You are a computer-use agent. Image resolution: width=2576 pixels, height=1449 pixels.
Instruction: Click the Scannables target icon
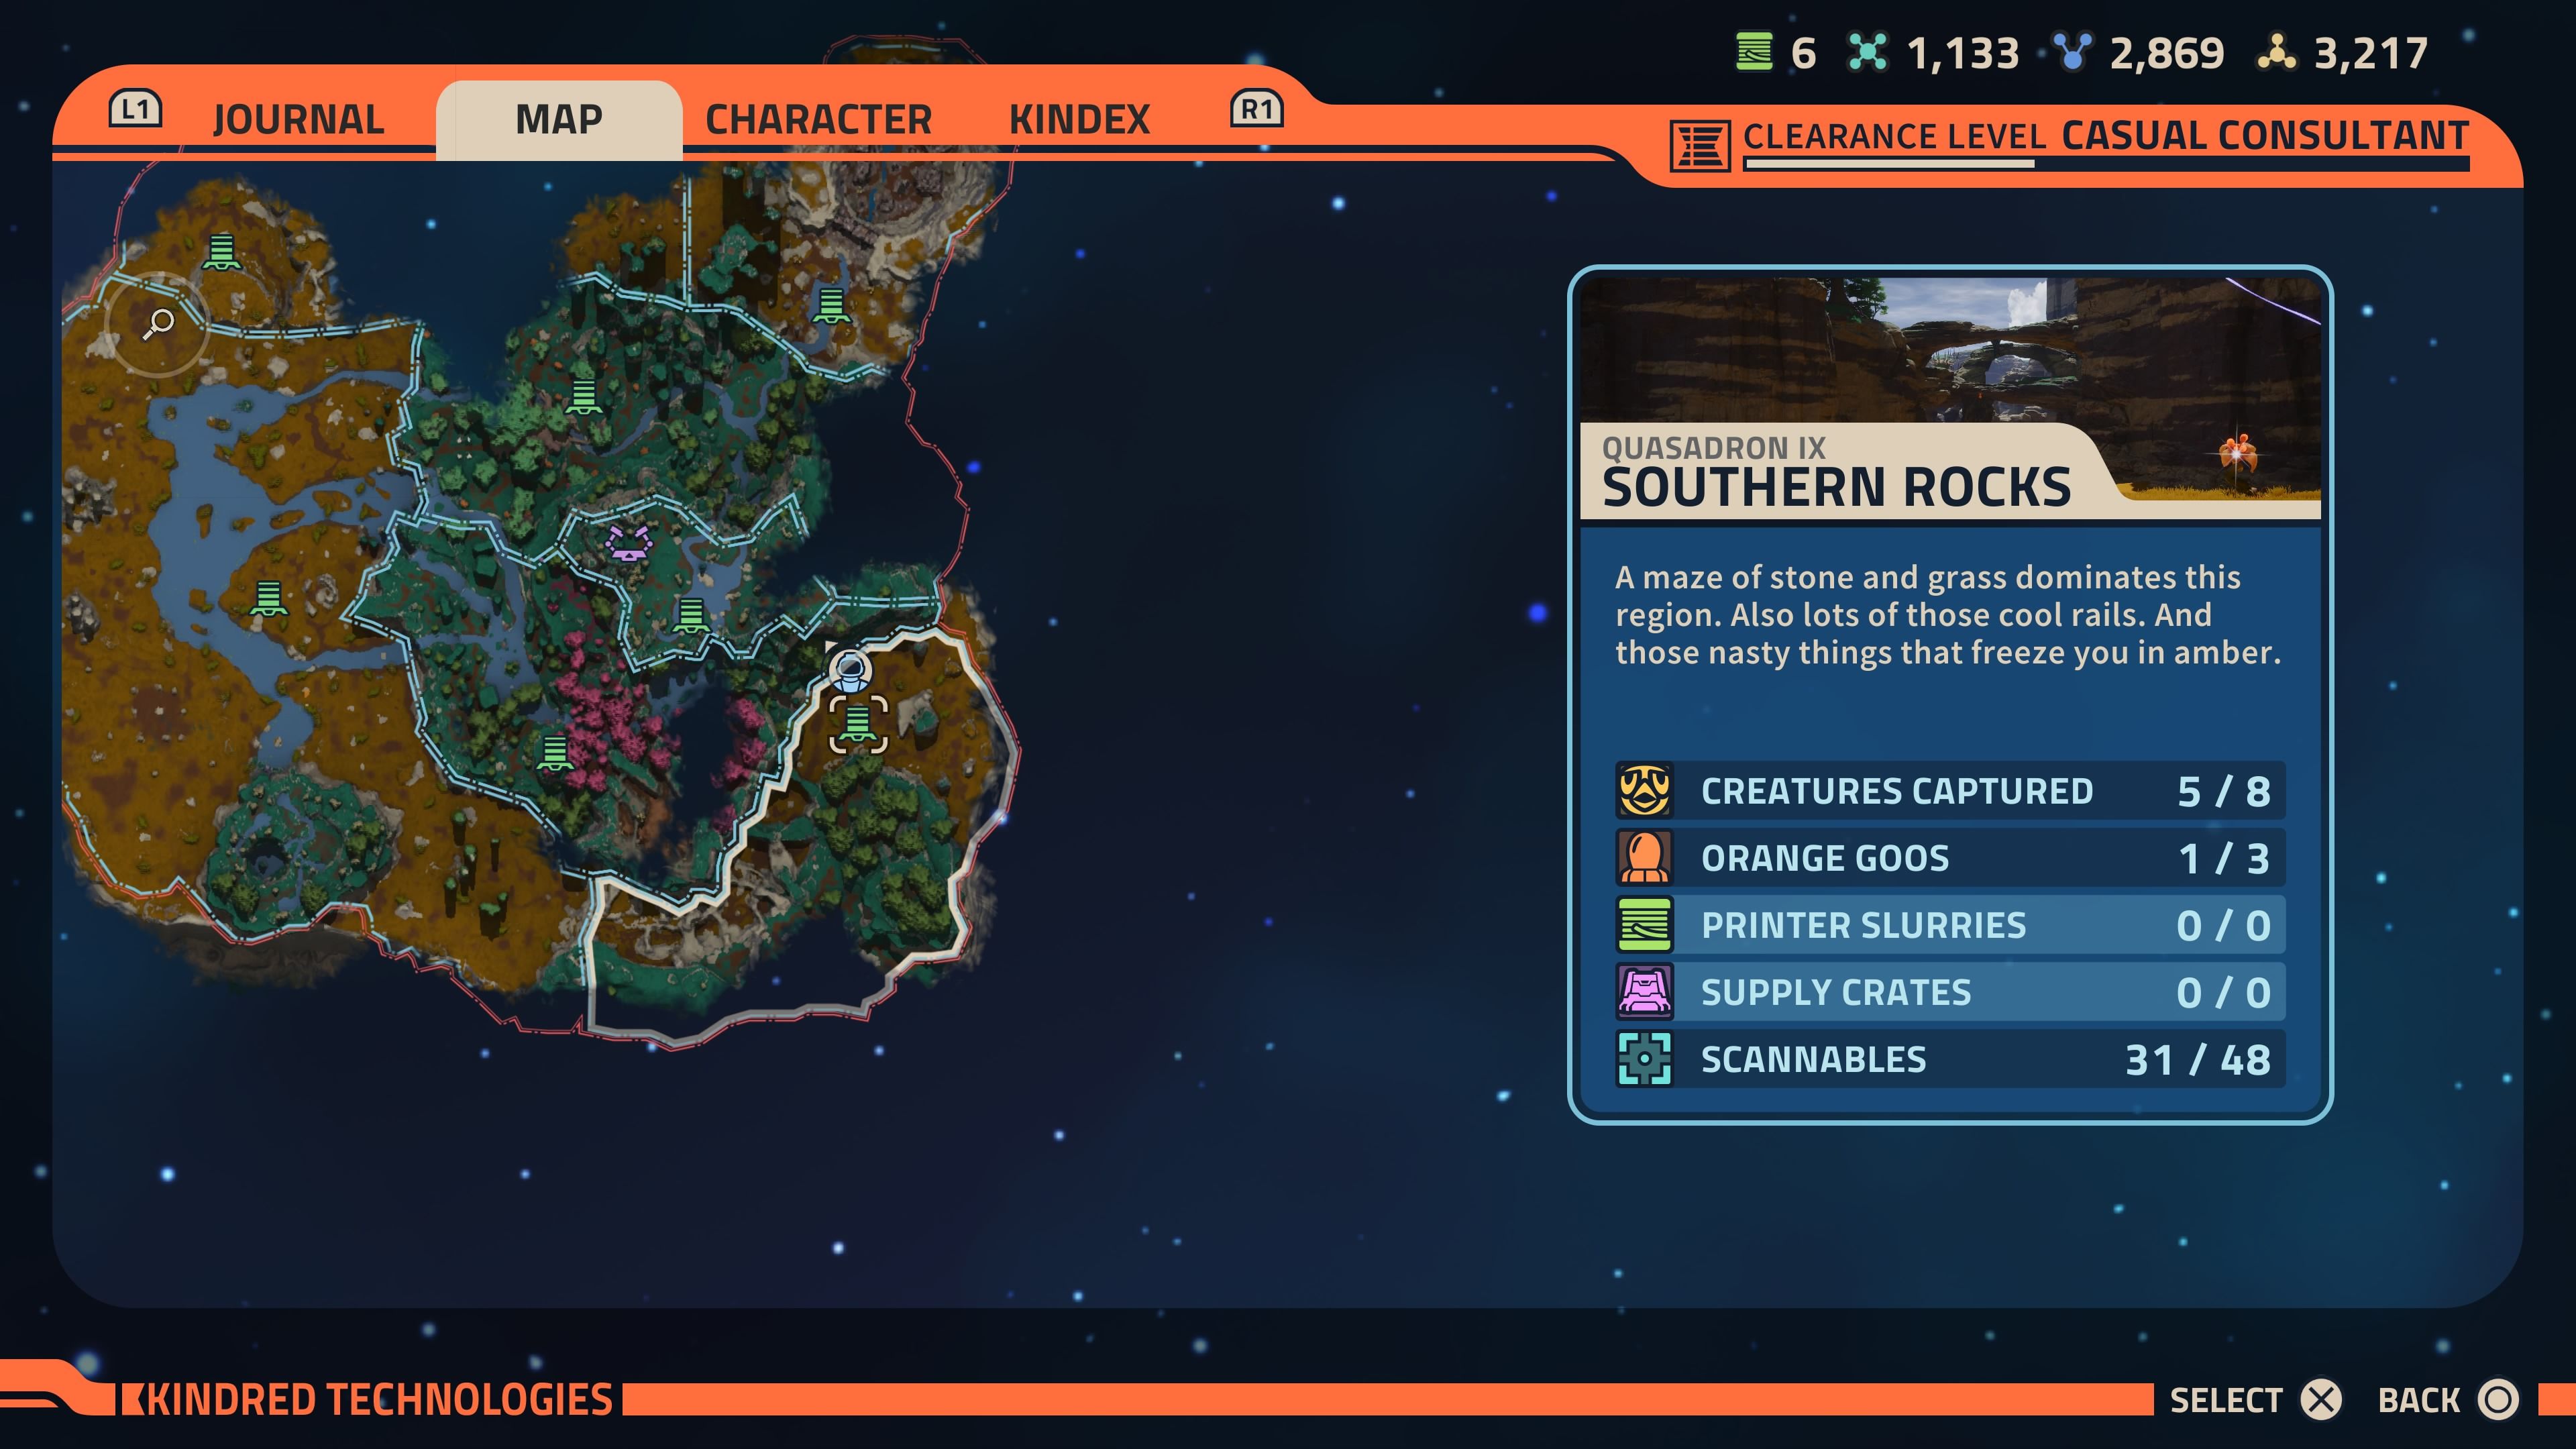pyautogui.click(x=1644, y=1059)
